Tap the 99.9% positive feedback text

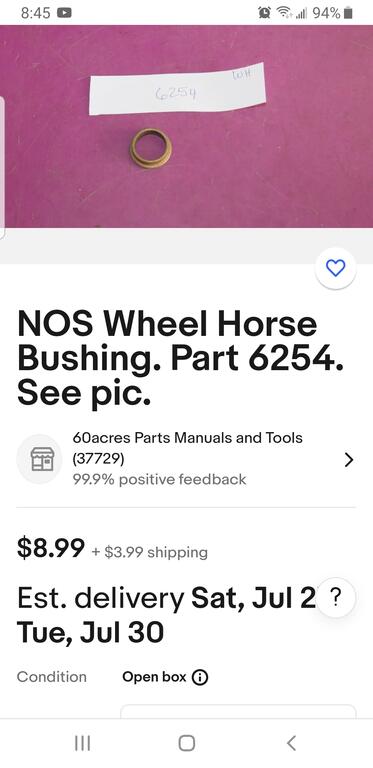(160, 479)
